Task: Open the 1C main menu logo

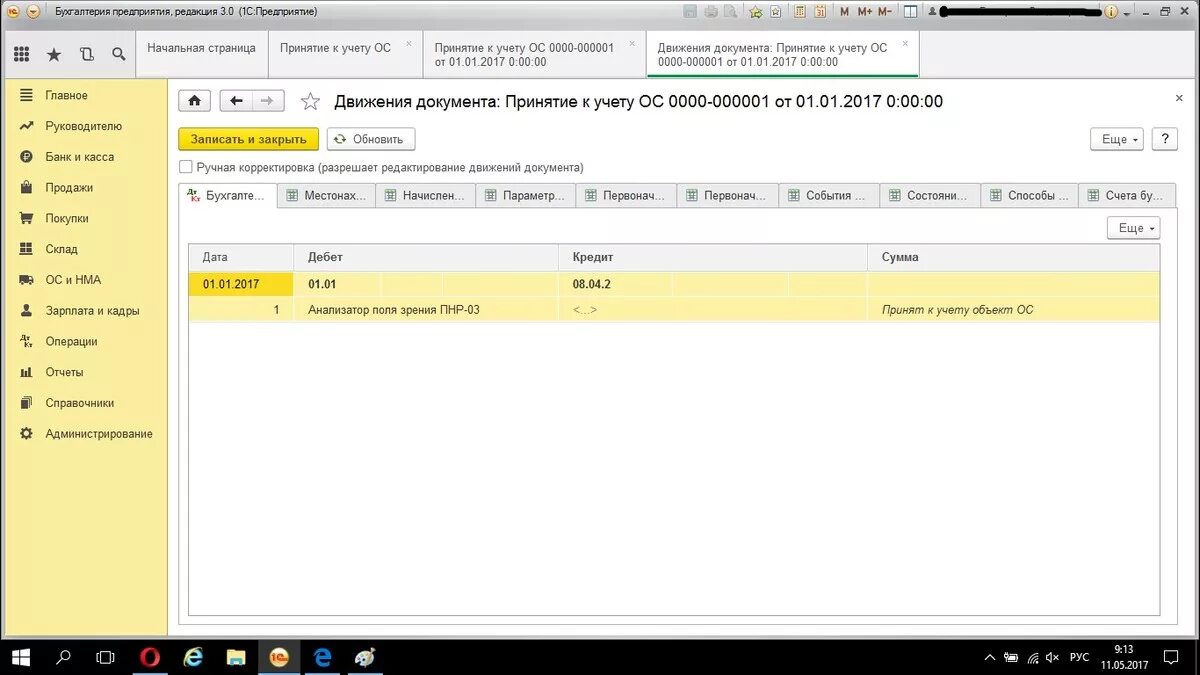Action: click(13, 12)
